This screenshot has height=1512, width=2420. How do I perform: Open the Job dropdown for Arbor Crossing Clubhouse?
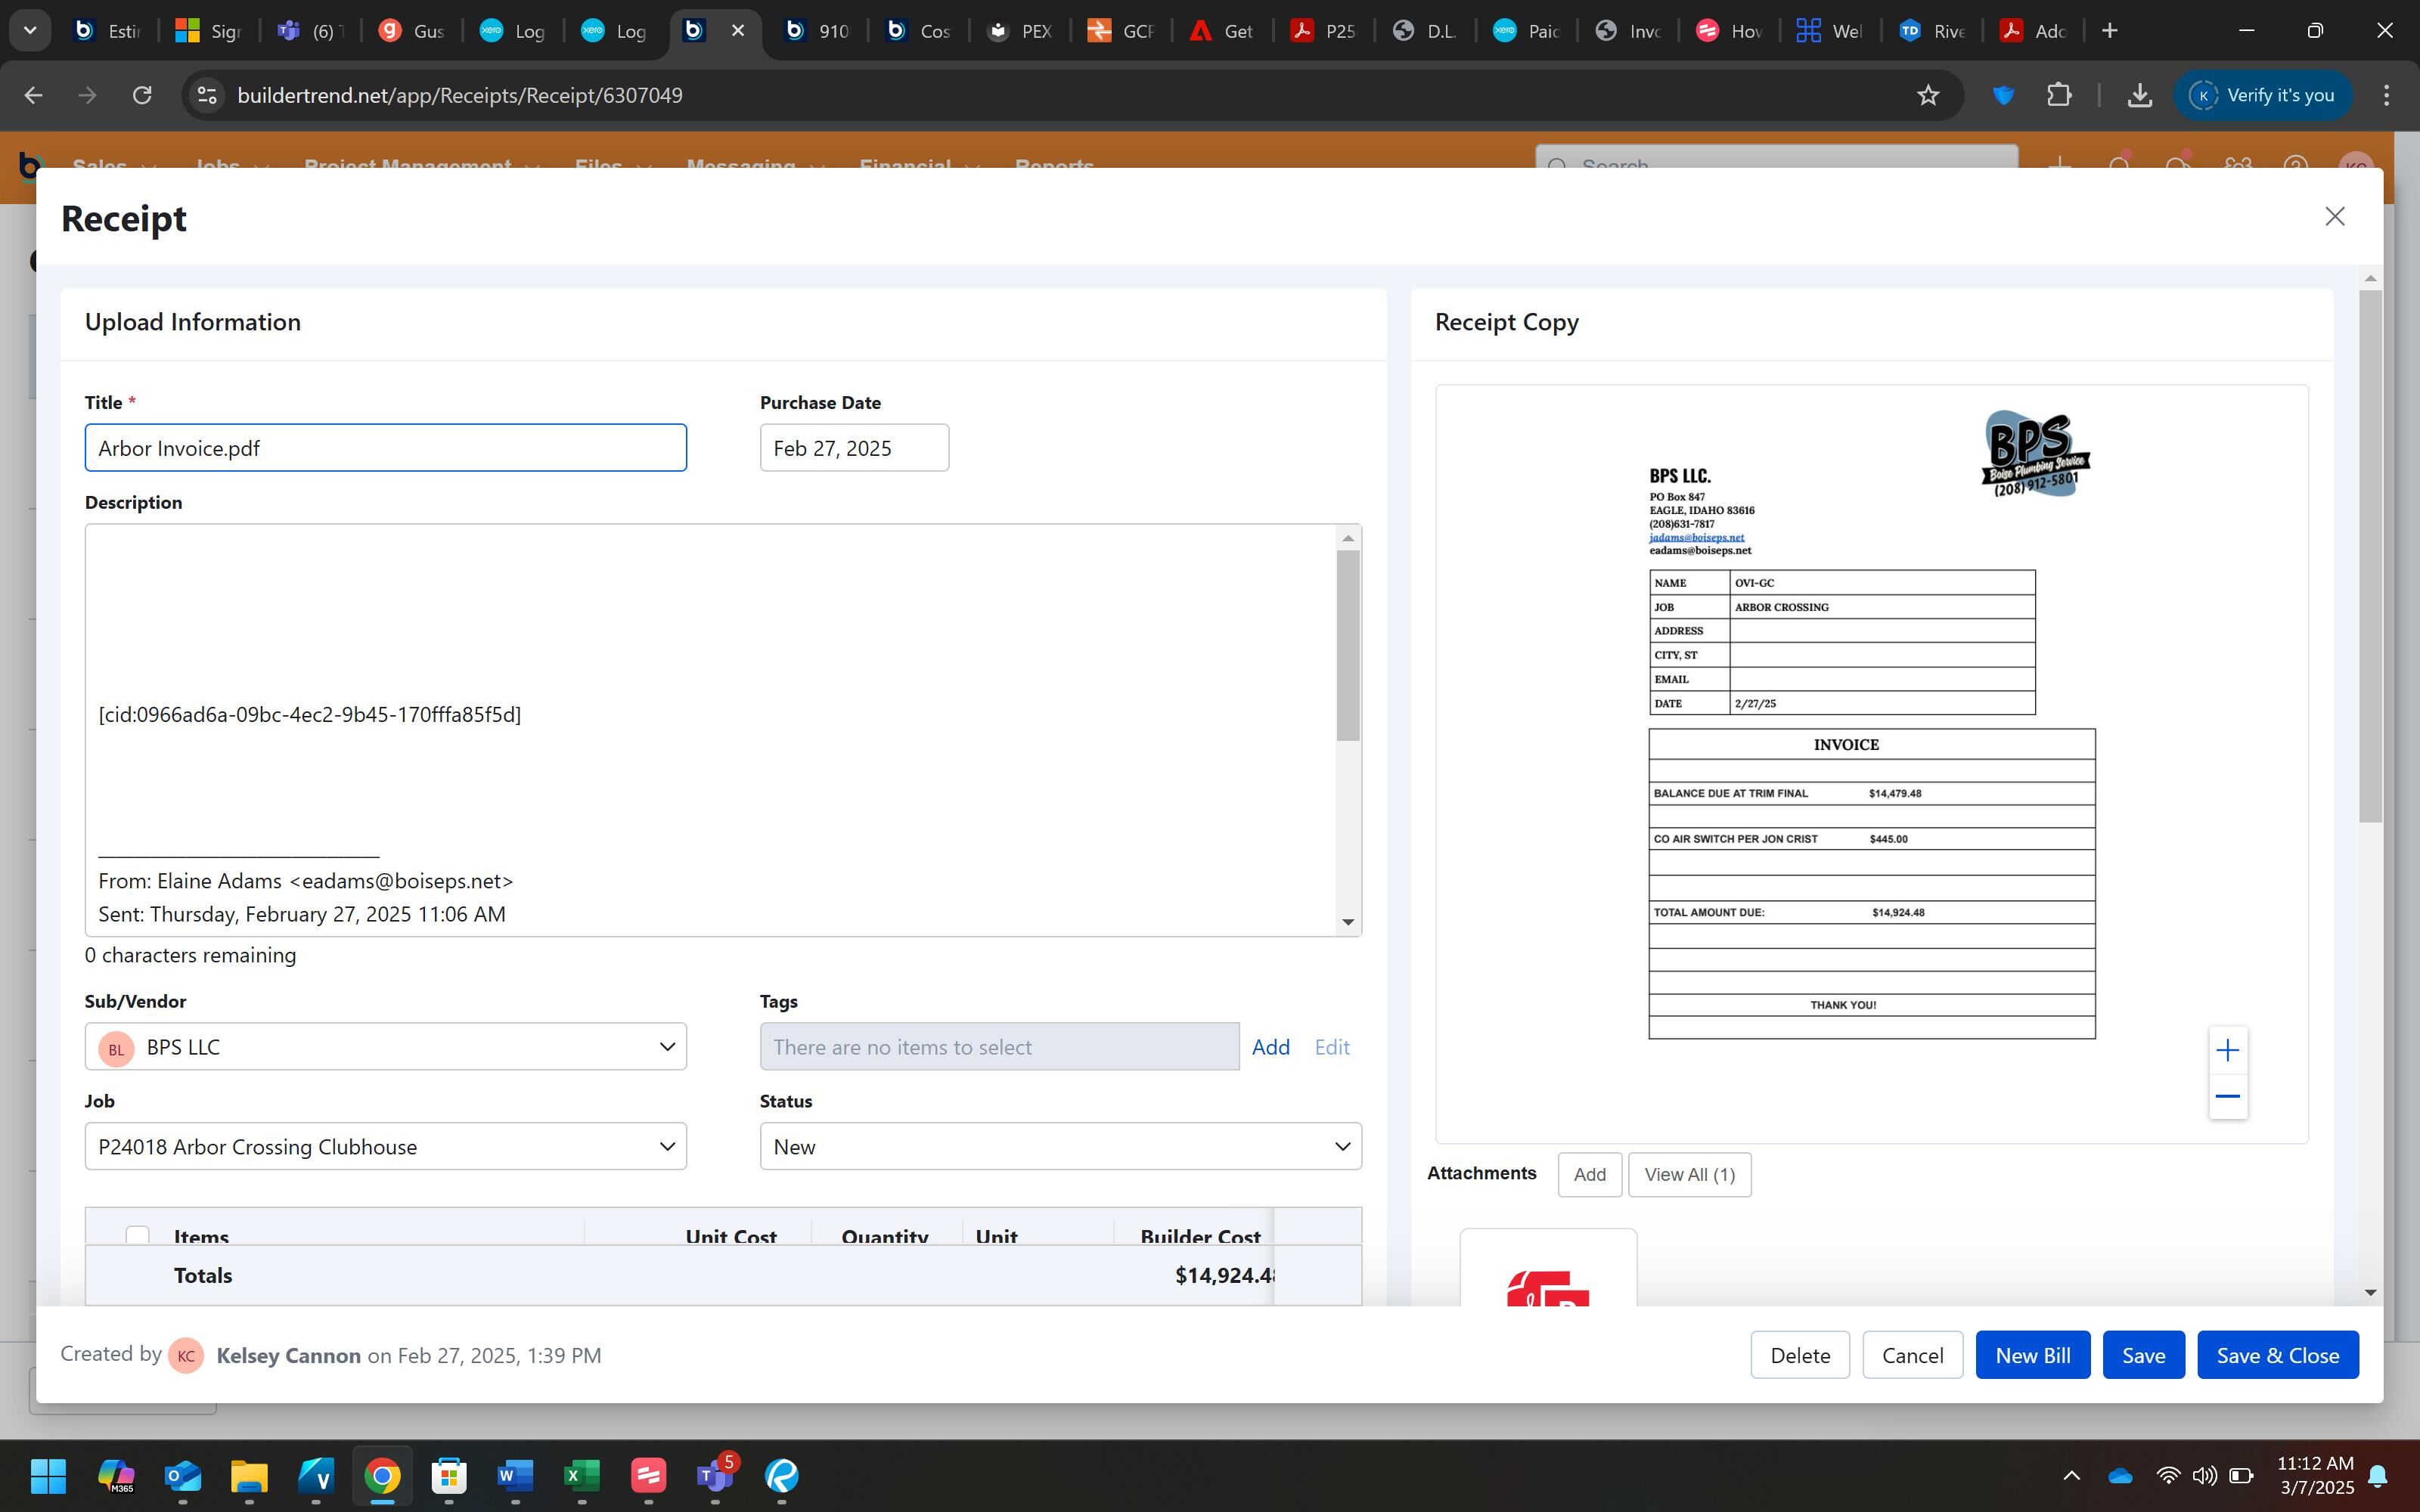pos(666,1146)
